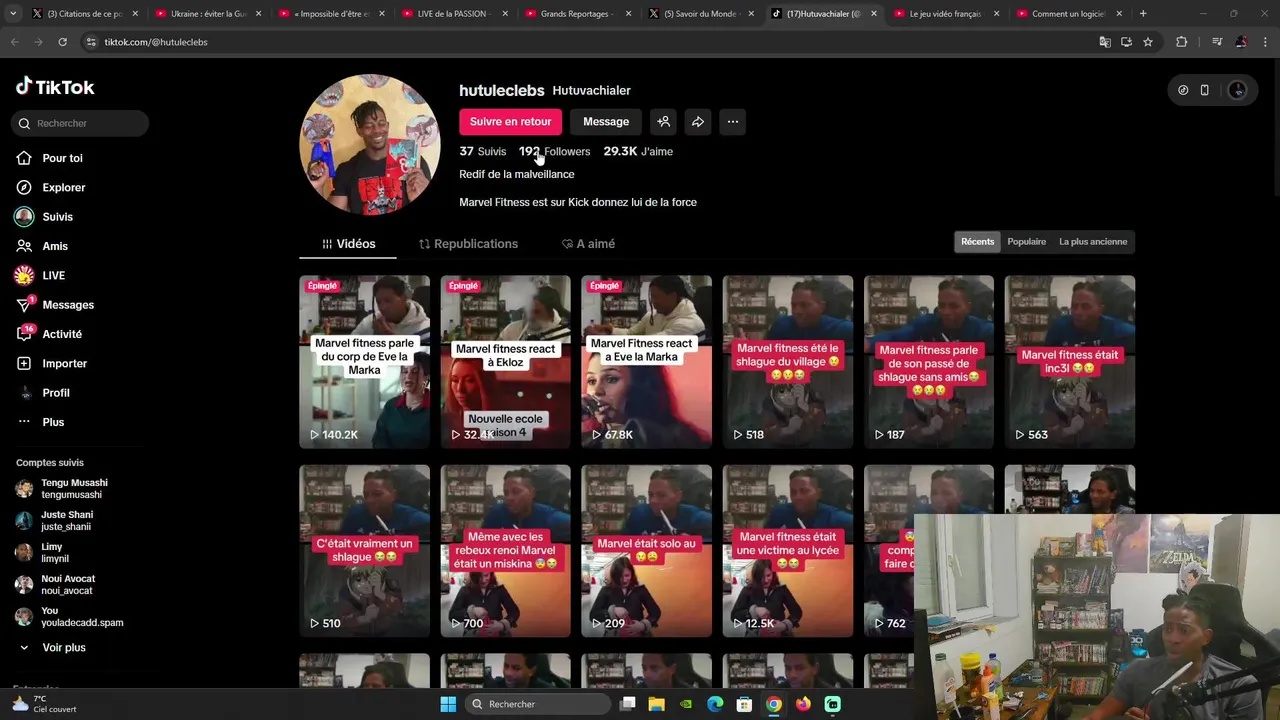Switch to Vidéos tab
This screenshot has height=720, width=1280.
pyautogui.click(x=348, y=244)
